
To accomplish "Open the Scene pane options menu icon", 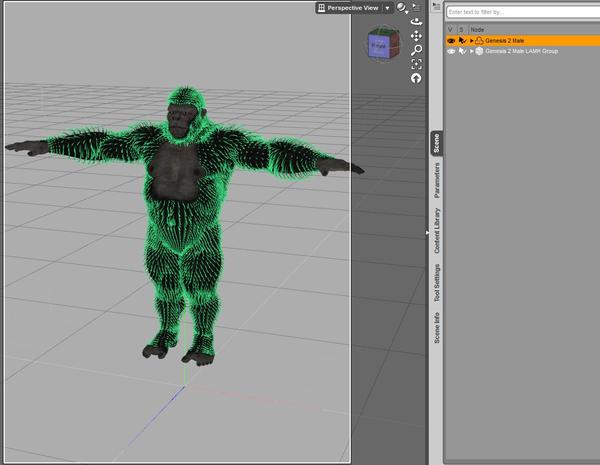I will (436, 6).
